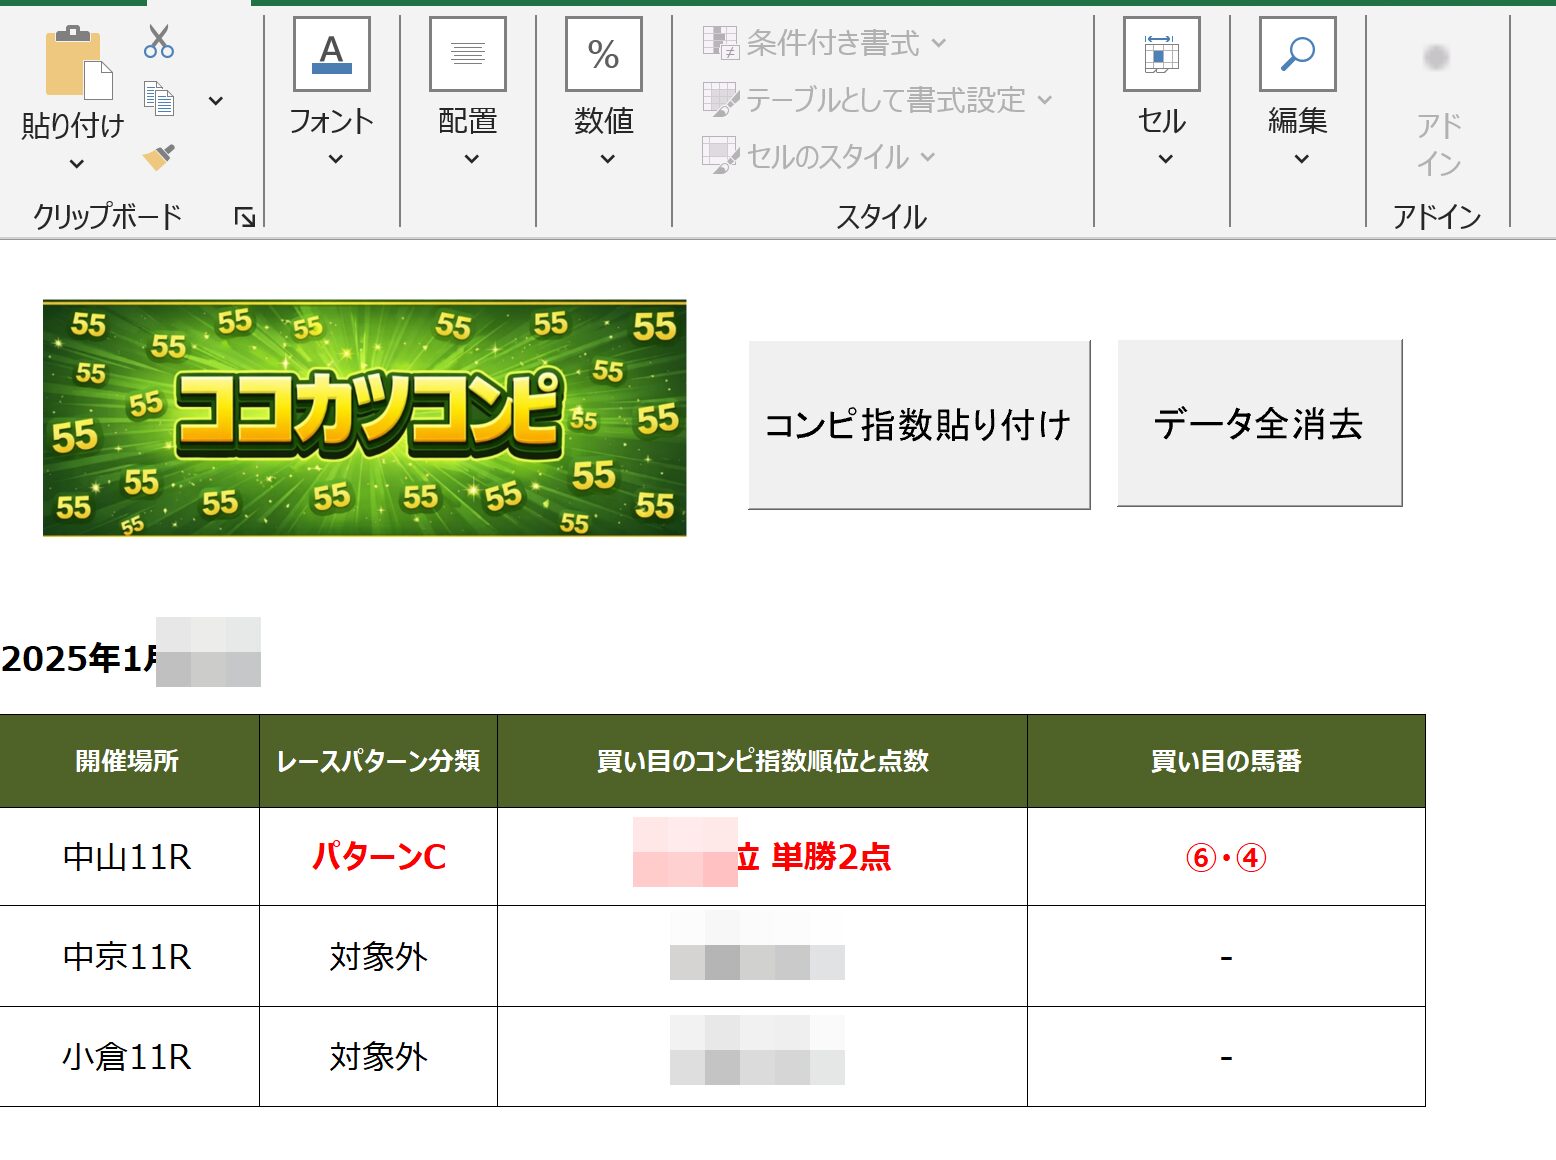Image resolution: width=1556 pixels, height=1160 pixels.
Task: Open 条件付き書式 dropdown
Action: [825, 43]
